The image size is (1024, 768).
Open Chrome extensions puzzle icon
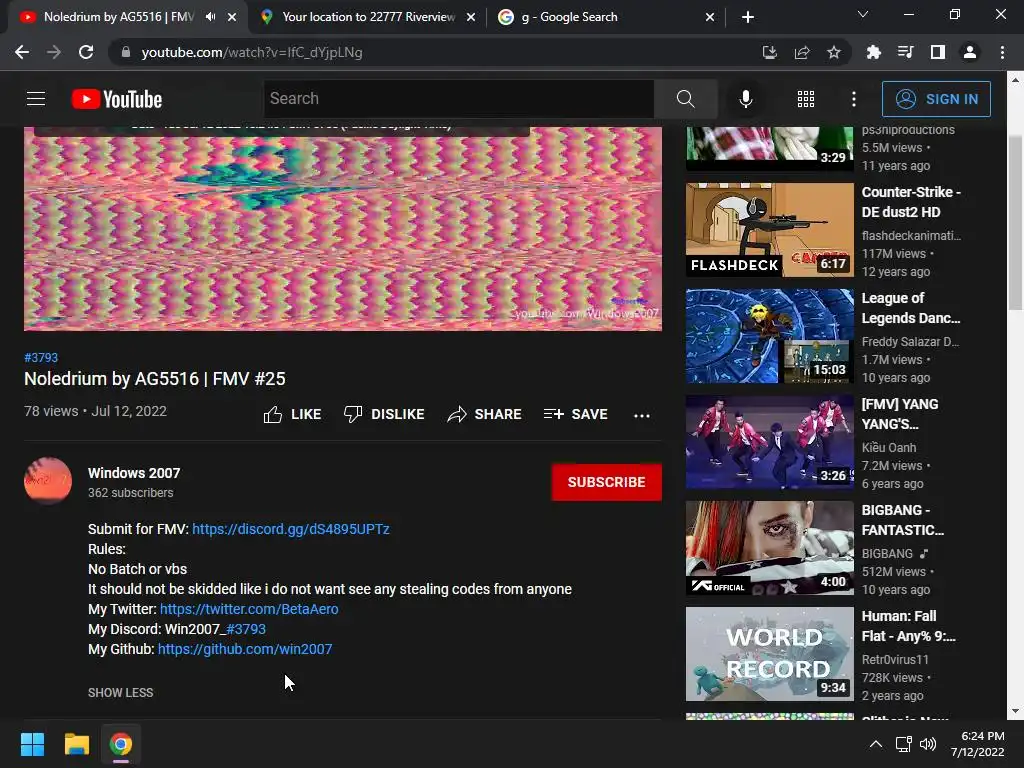pos(873,52)
